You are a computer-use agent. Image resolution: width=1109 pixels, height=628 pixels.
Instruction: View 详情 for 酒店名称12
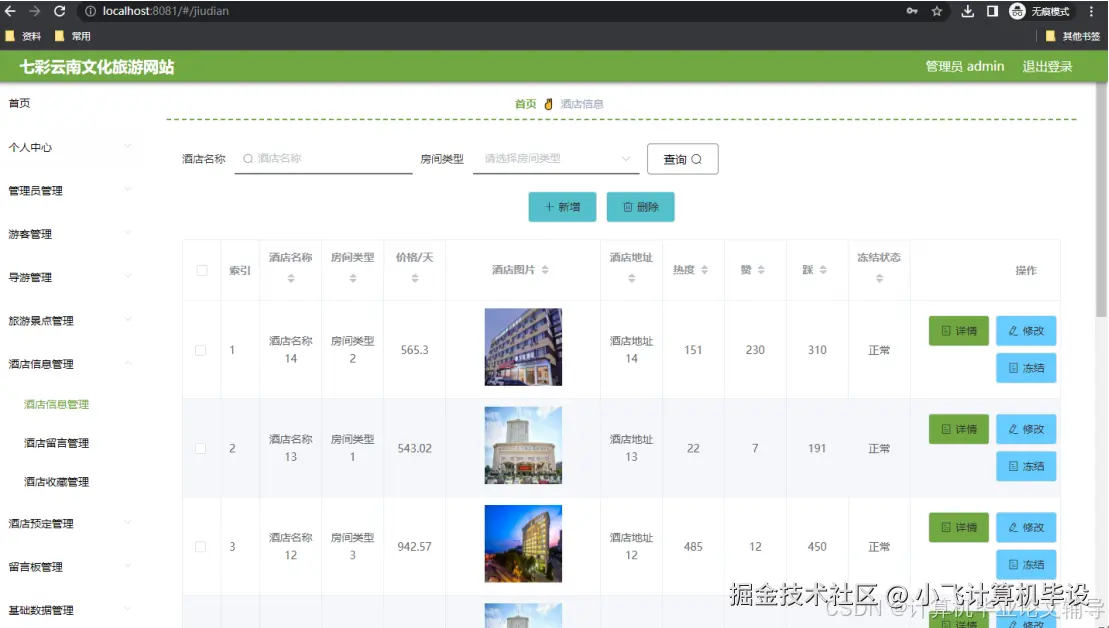(x=958, y=528)
